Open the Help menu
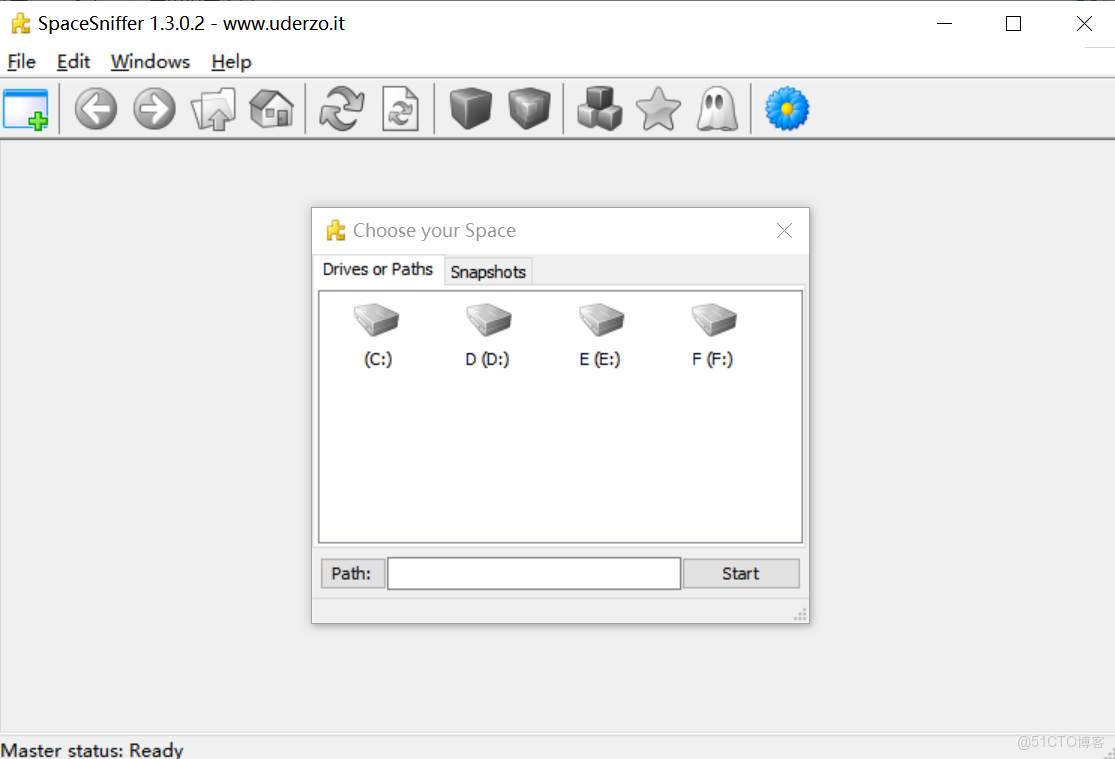The width and height of the screenshot is (1115, 759). 231,62
